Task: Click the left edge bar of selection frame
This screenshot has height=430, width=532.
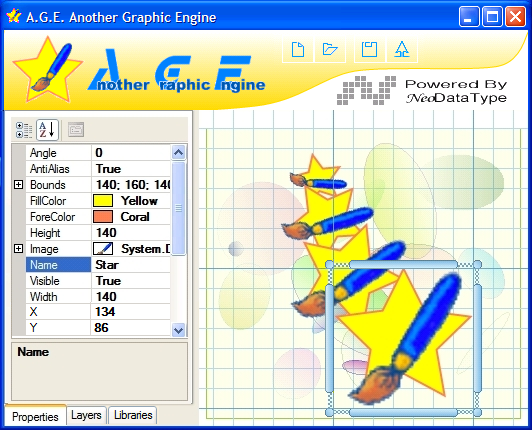Action: tap(329, 338)
